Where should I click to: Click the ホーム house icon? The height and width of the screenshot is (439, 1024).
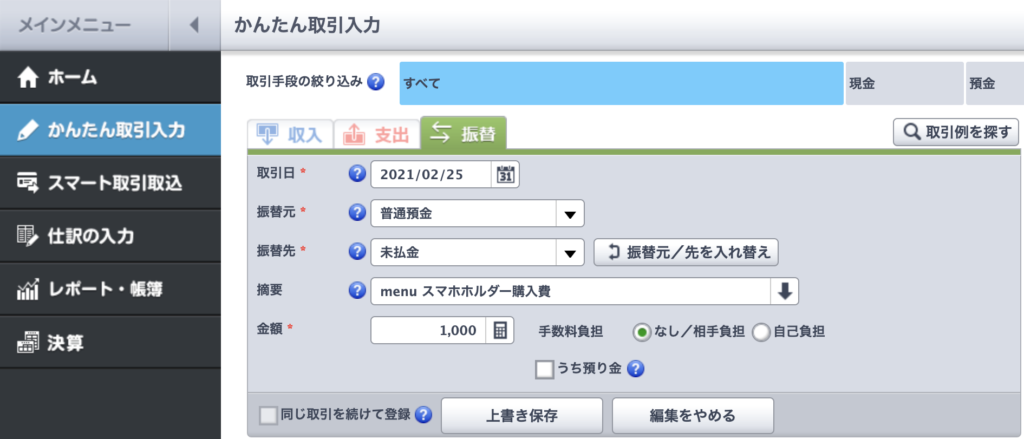pos(28,78)
